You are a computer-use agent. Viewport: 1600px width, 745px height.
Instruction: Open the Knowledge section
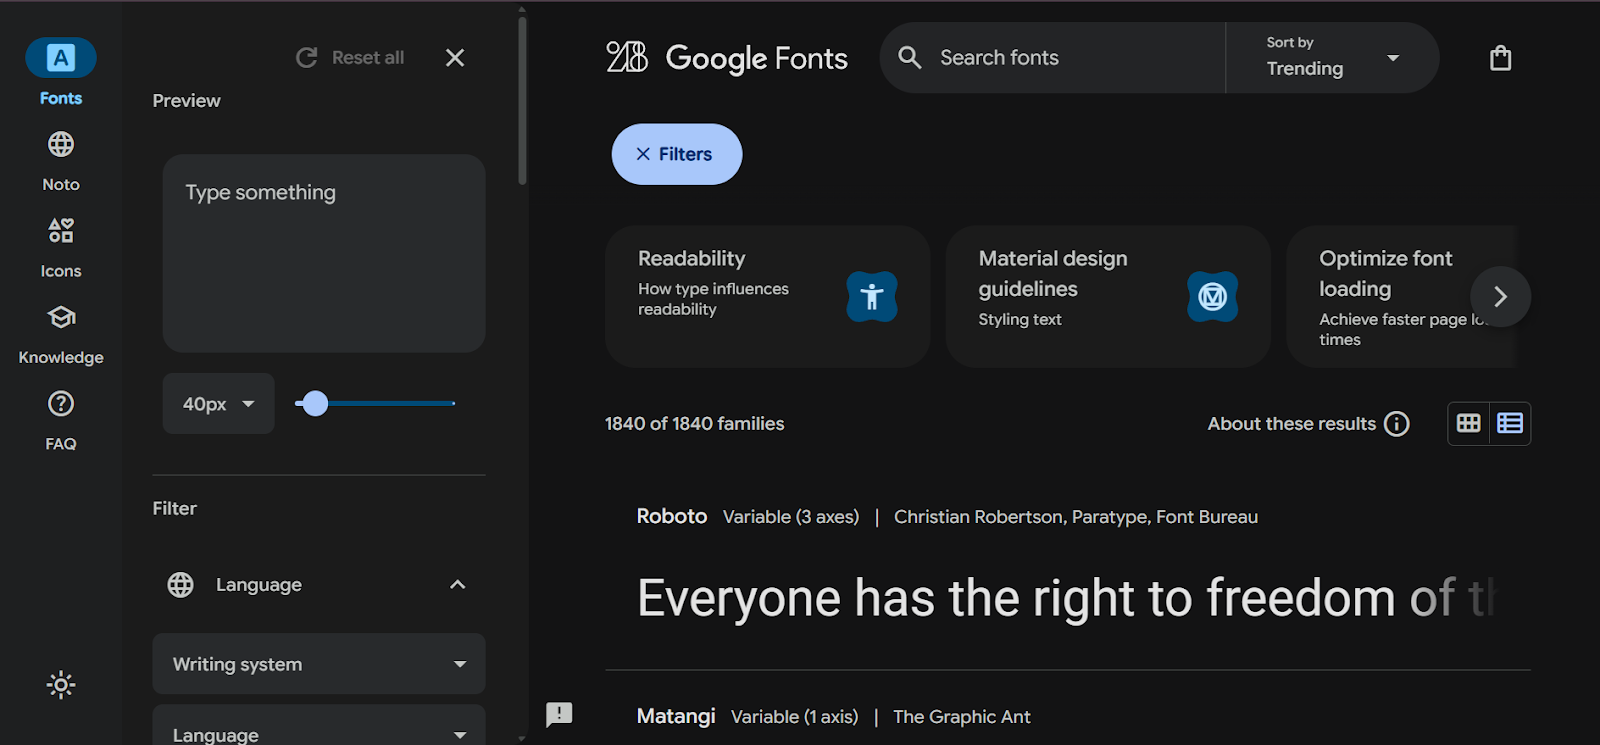point(61,335)
